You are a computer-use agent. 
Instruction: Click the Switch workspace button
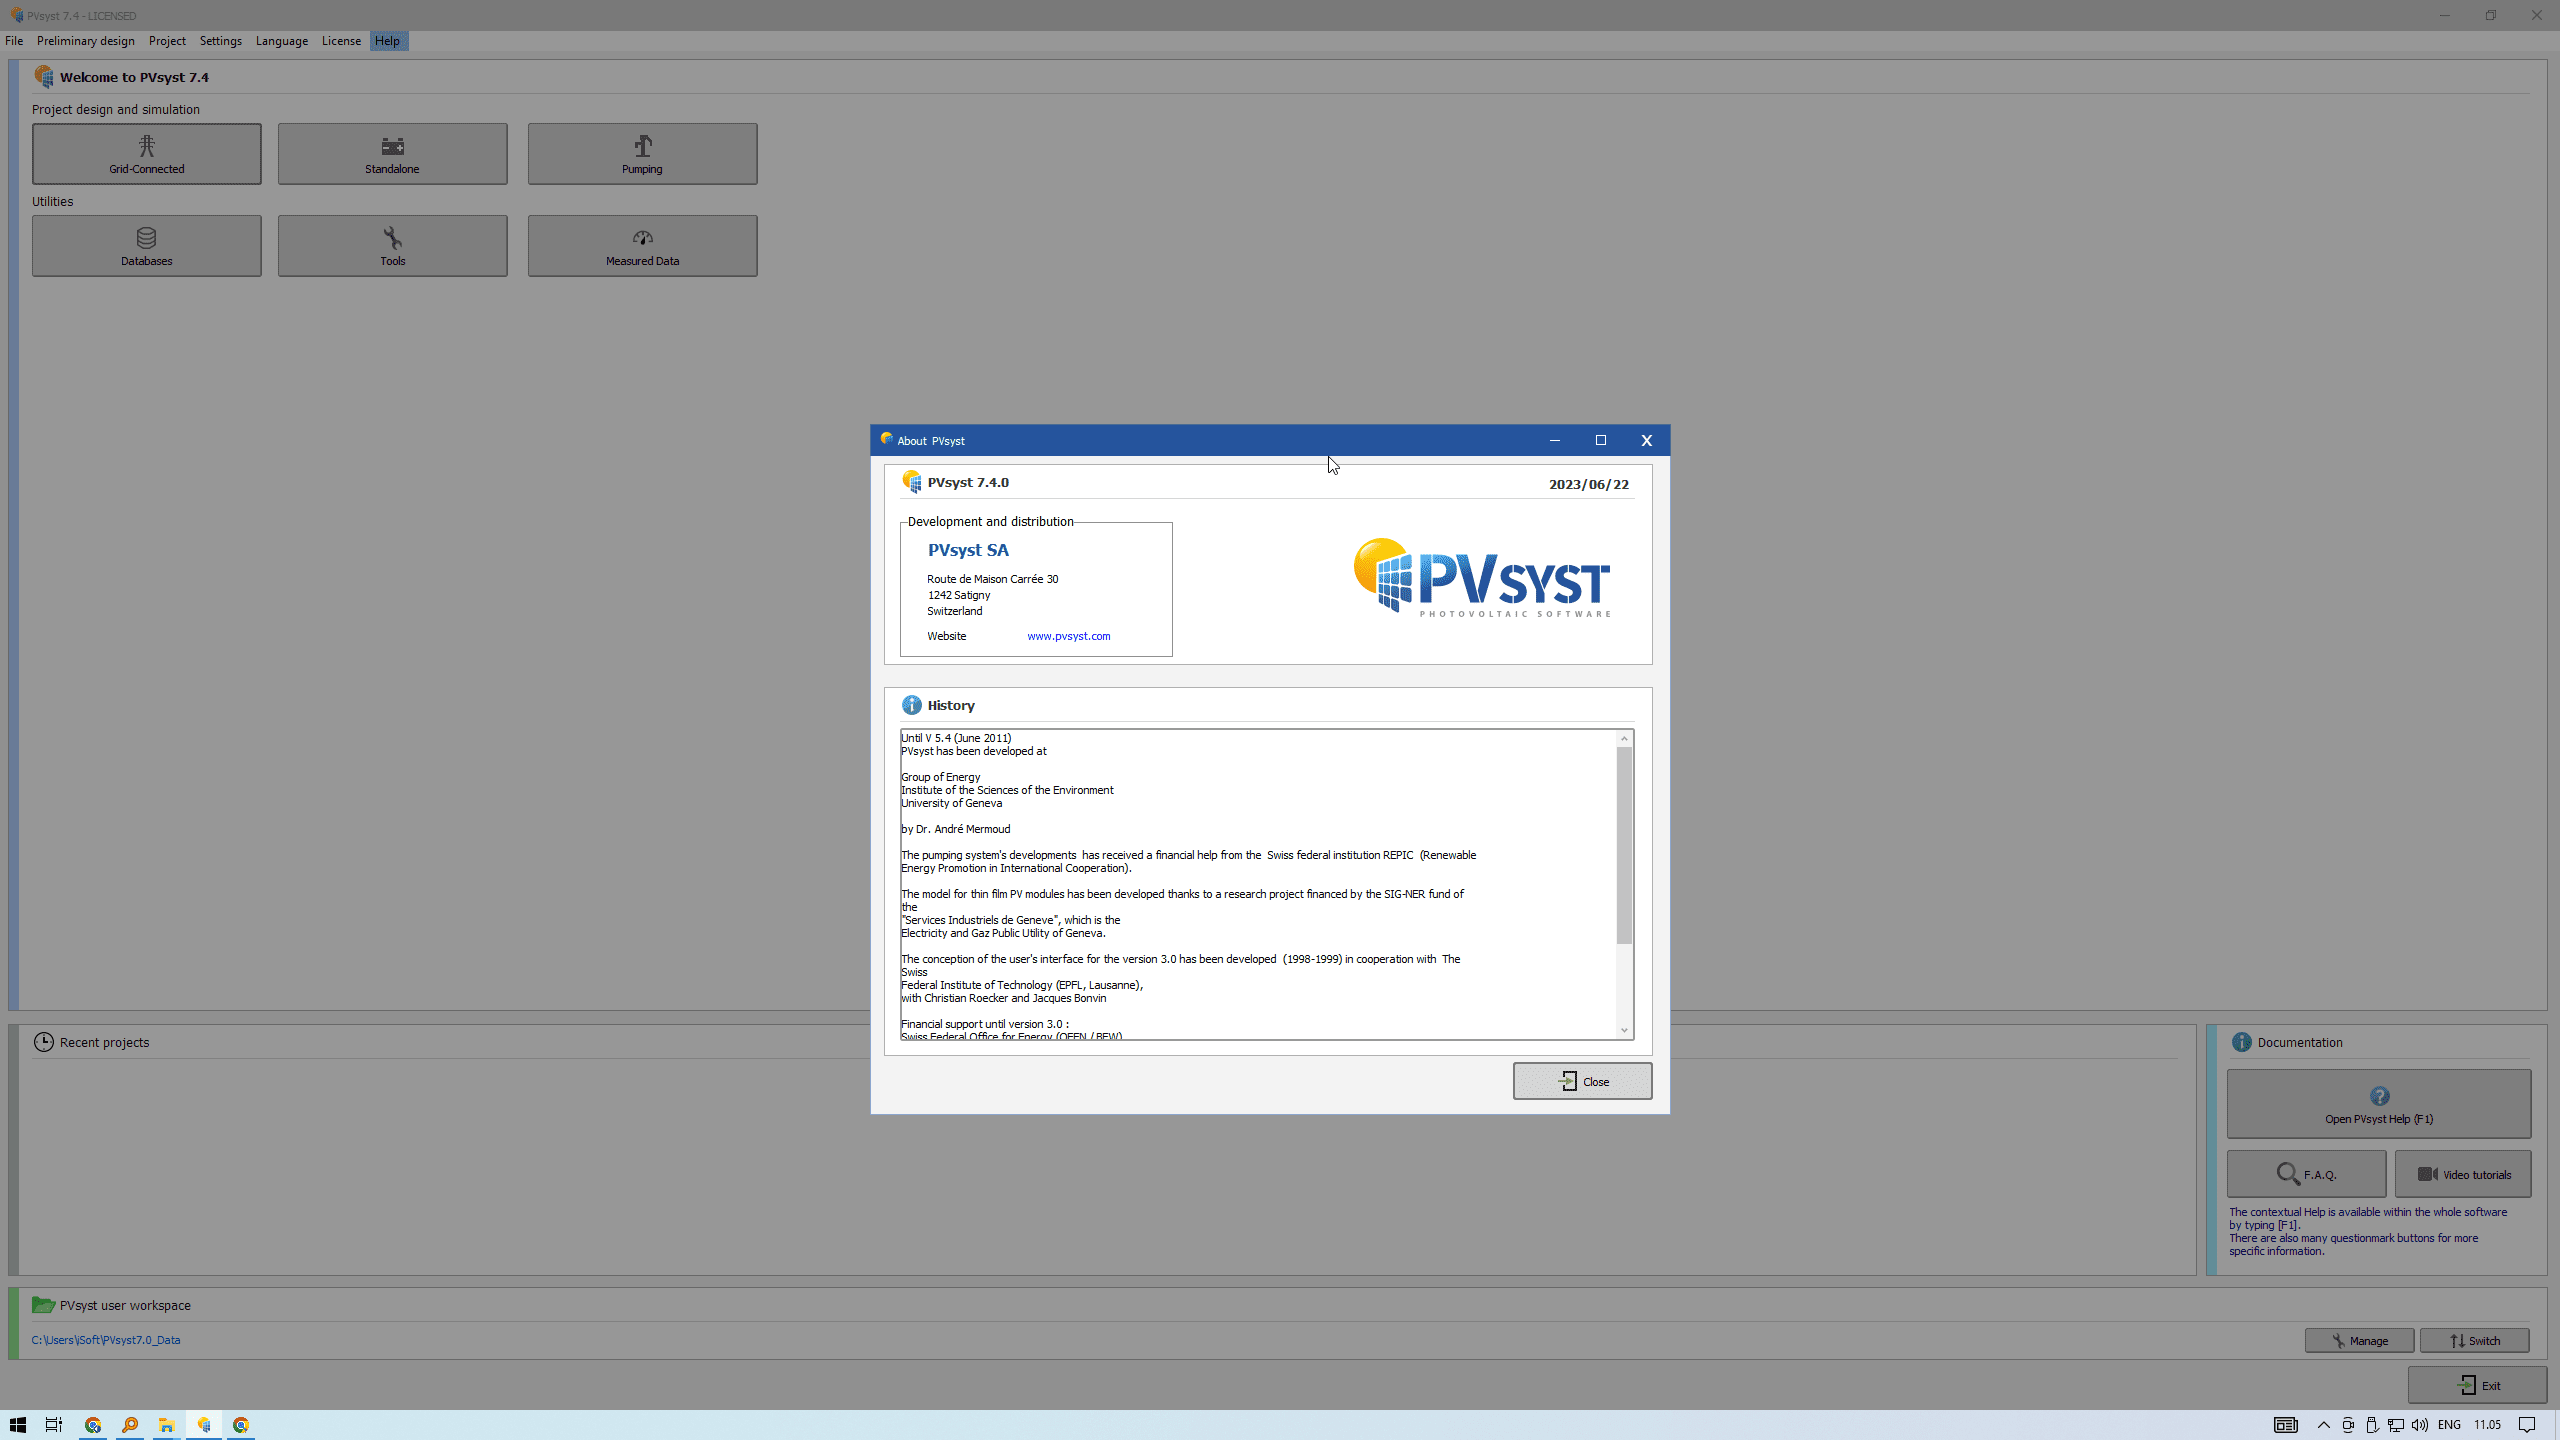[x=2474, y=1341]
